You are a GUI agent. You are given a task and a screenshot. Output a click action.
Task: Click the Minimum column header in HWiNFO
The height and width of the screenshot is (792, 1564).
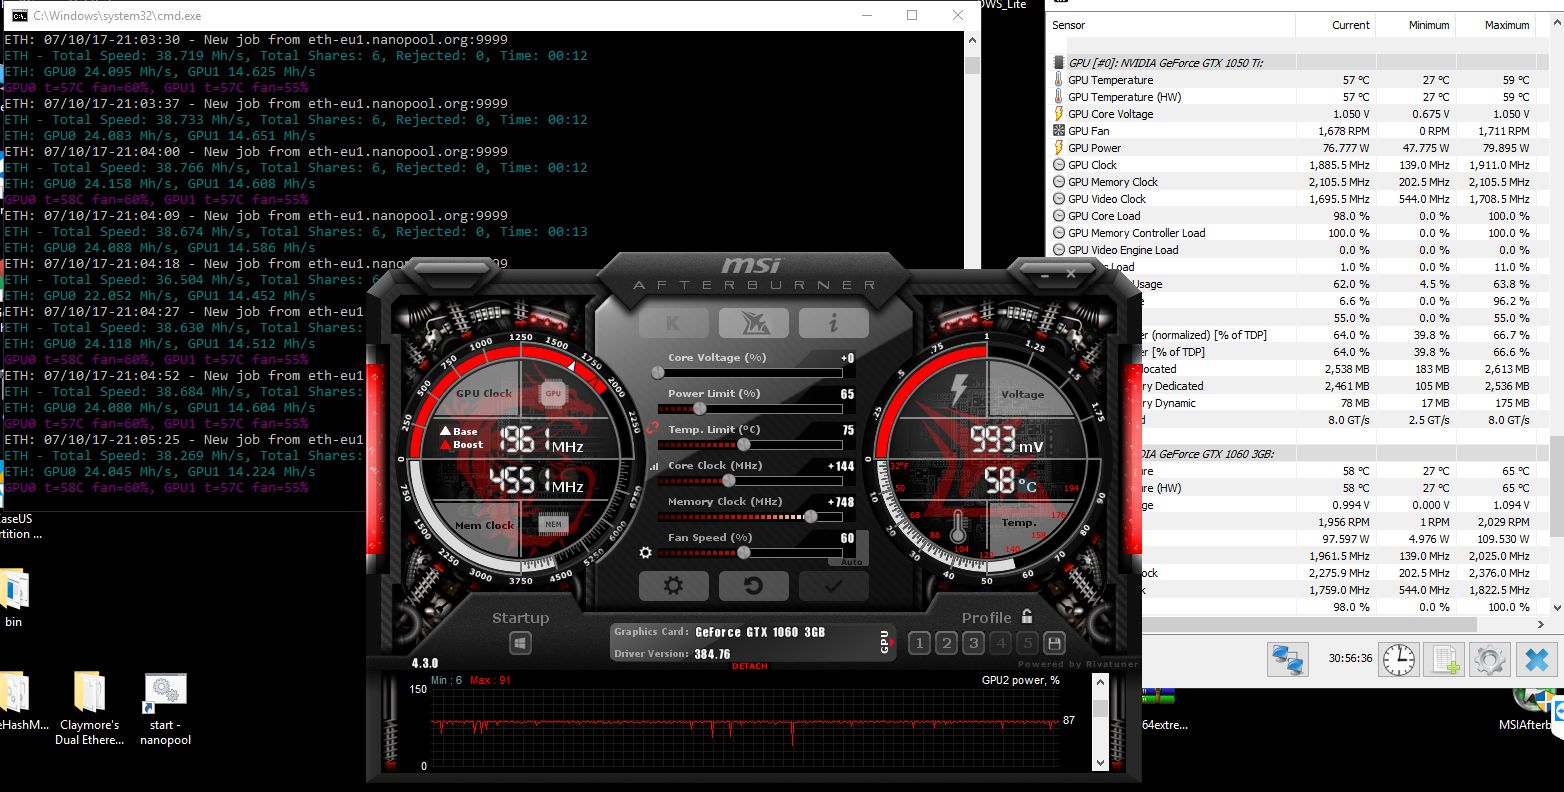point(1416,25)
